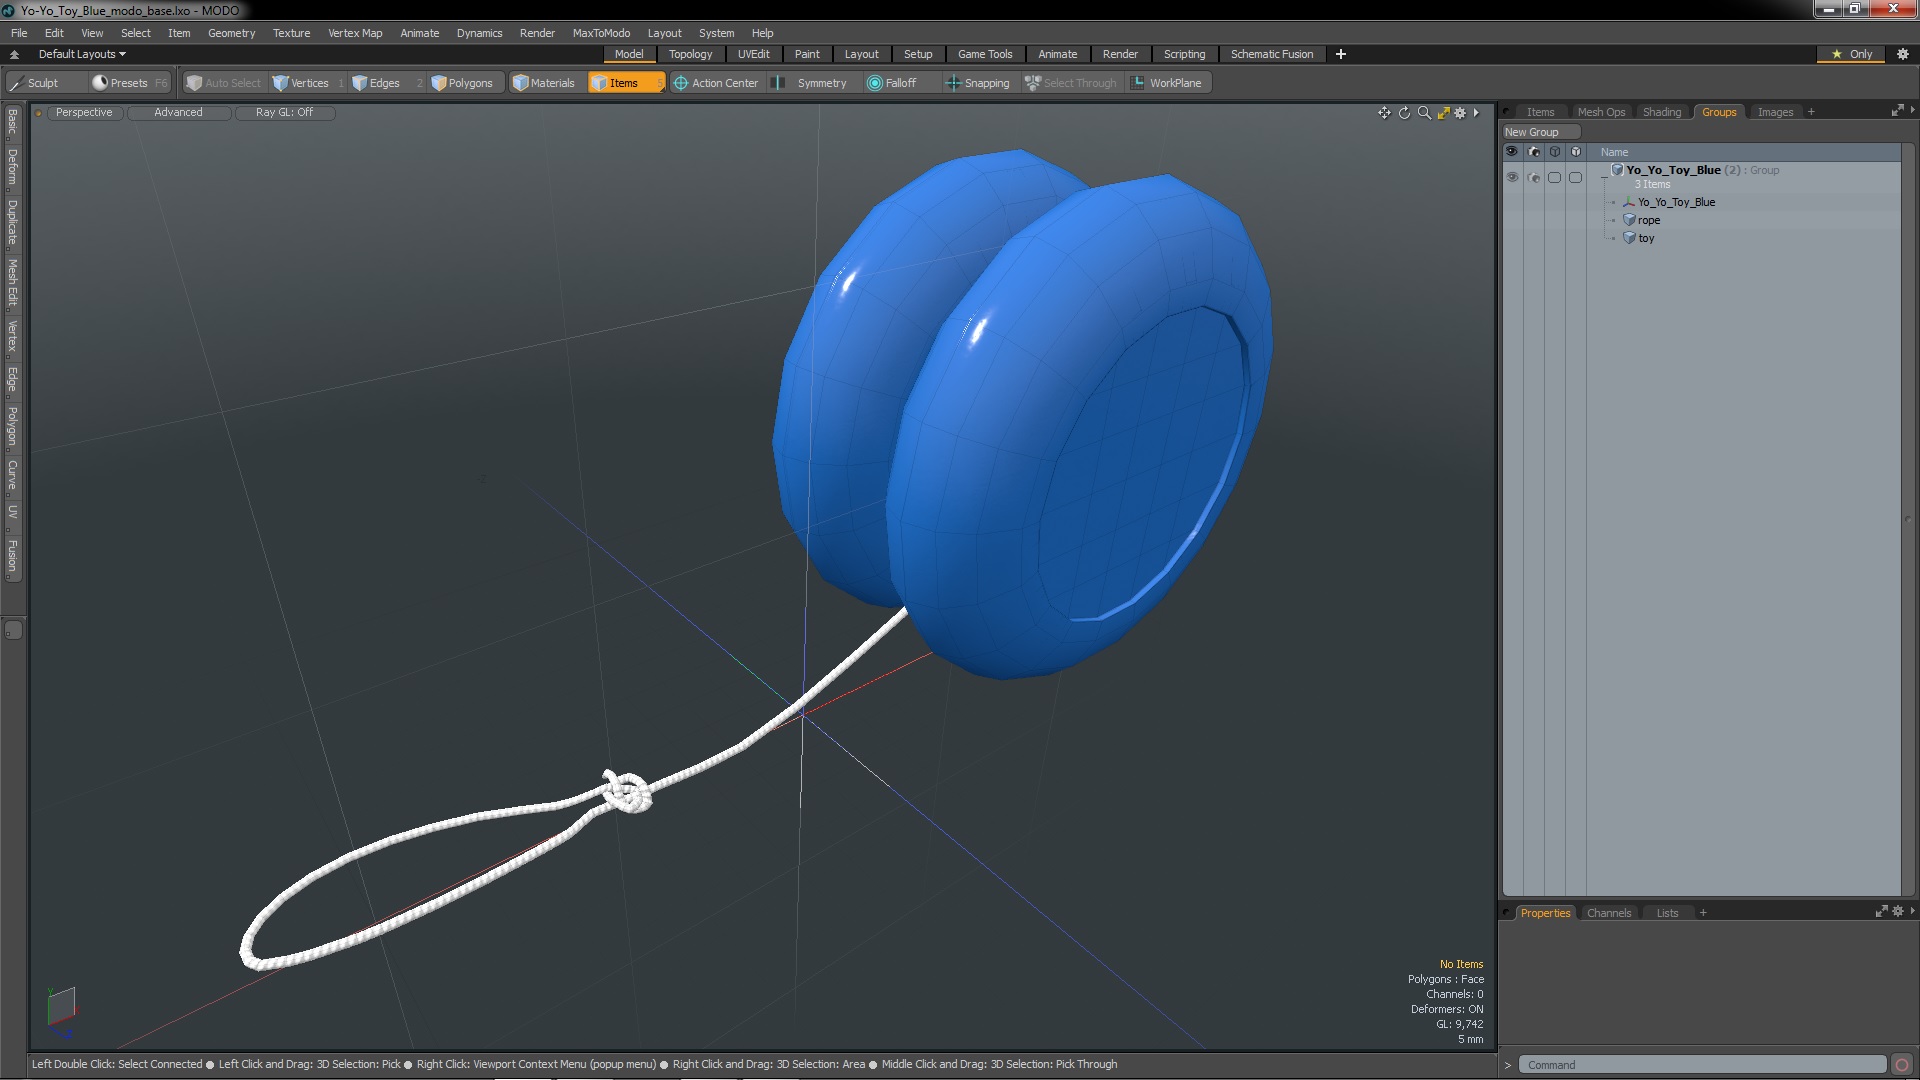Open the layout settings gear icon
This screenshot has height=1080, width=1920.
pos(1903,54)
